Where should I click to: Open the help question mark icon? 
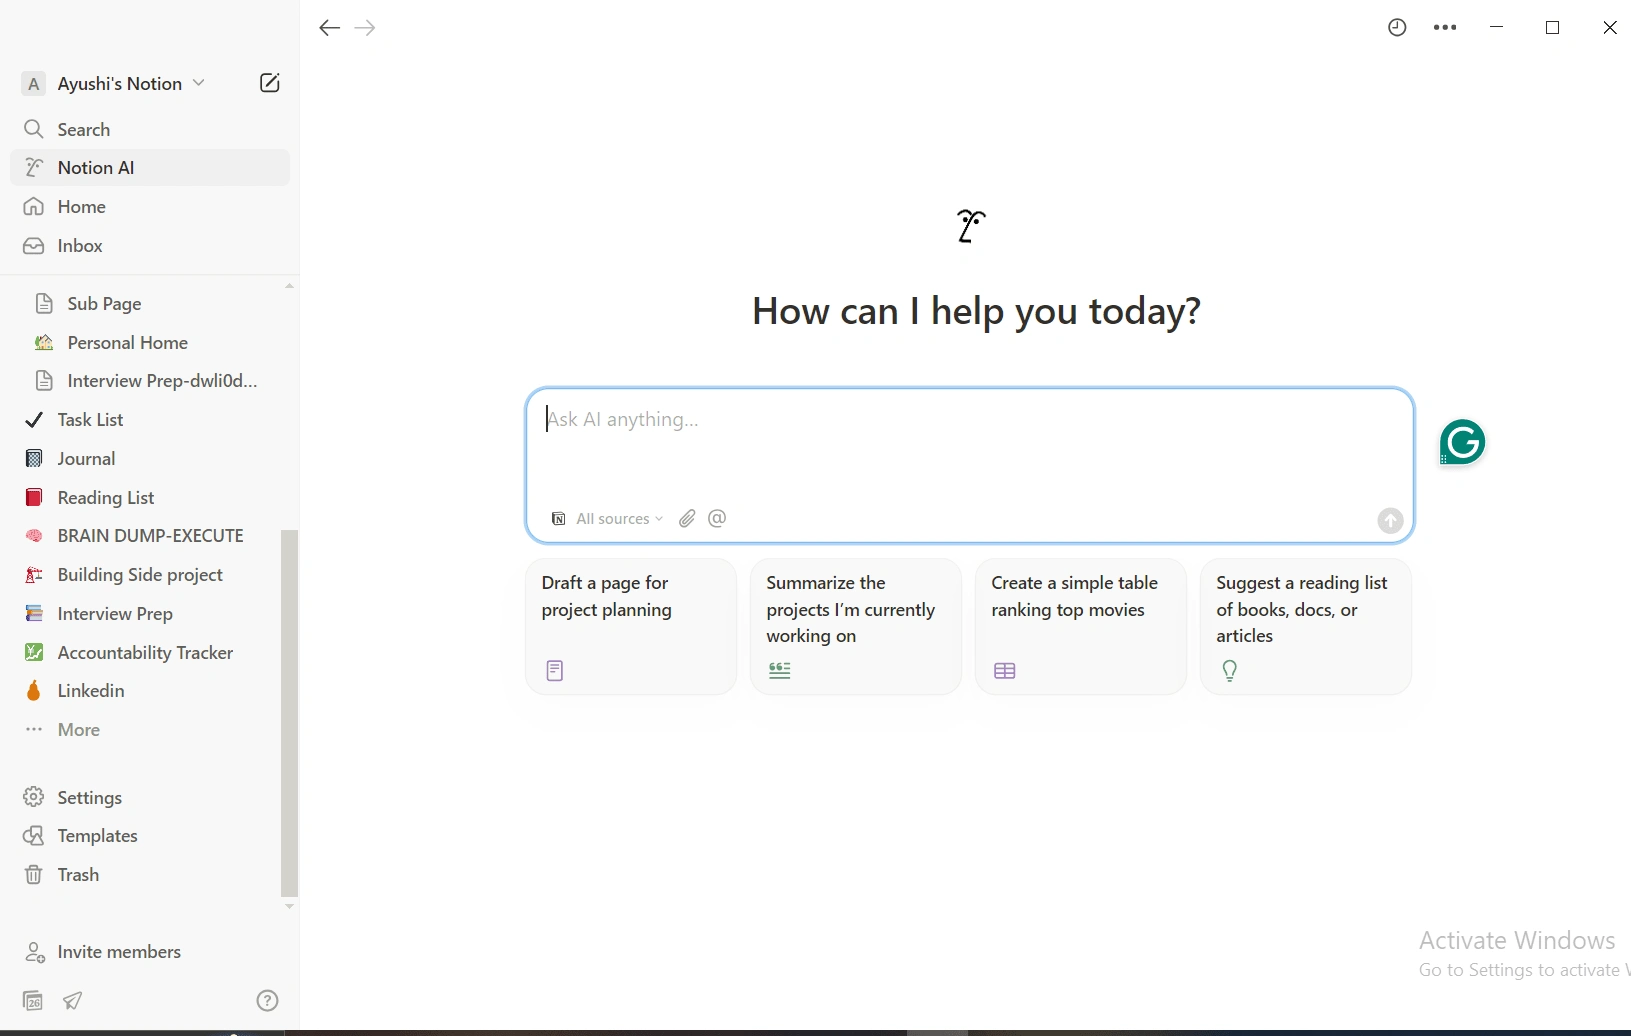[267, 1000]
